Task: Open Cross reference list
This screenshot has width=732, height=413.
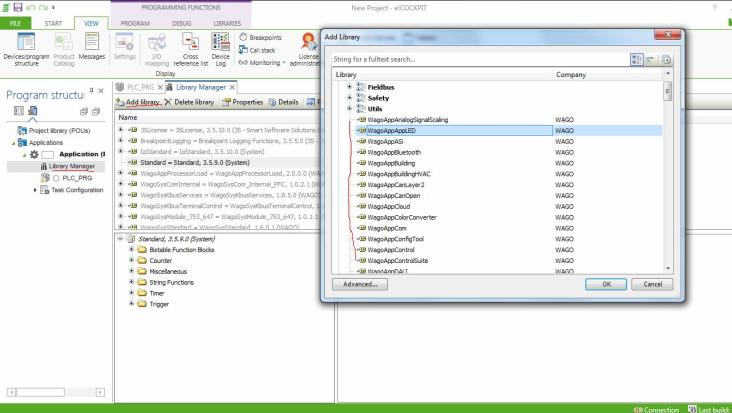Action: click(190, 49)
